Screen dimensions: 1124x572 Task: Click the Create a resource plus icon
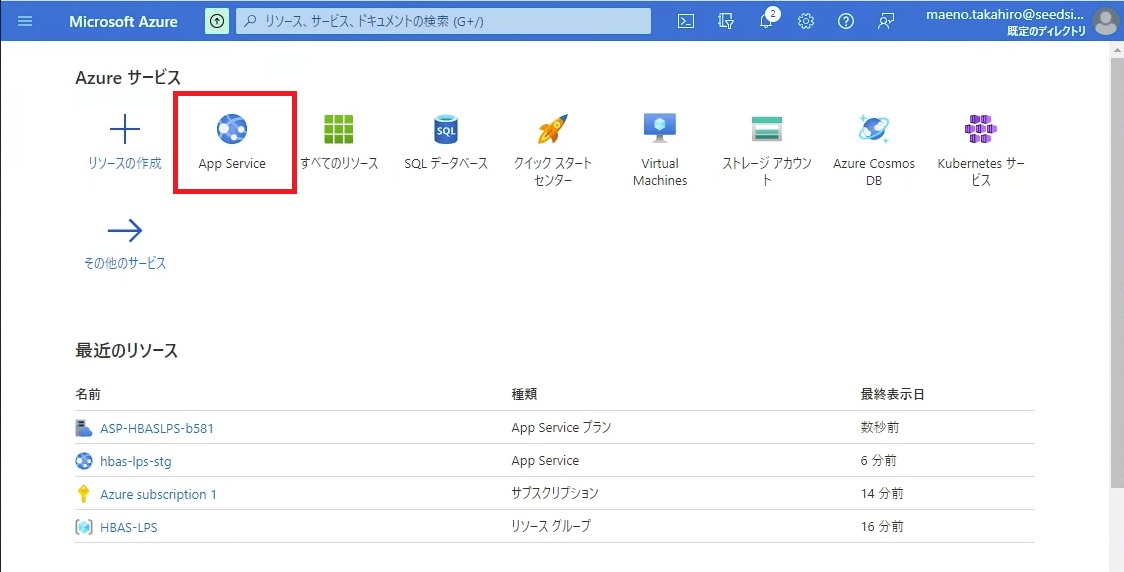point(124,129)
